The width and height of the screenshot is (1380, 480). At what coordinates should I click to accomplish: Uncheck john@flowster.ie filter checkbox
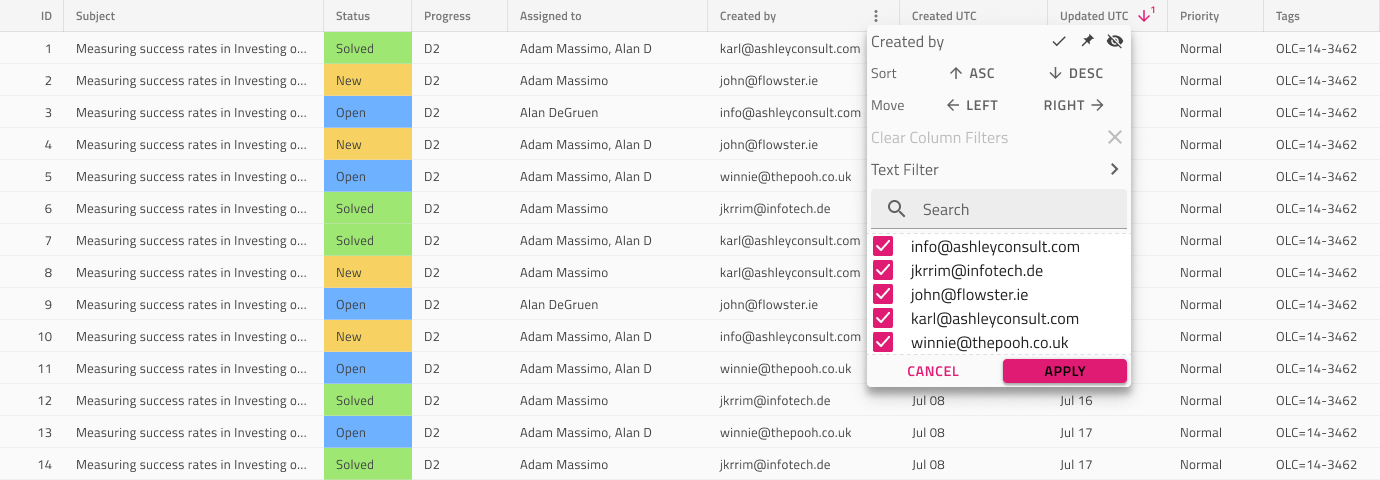[x=883, y=294]
